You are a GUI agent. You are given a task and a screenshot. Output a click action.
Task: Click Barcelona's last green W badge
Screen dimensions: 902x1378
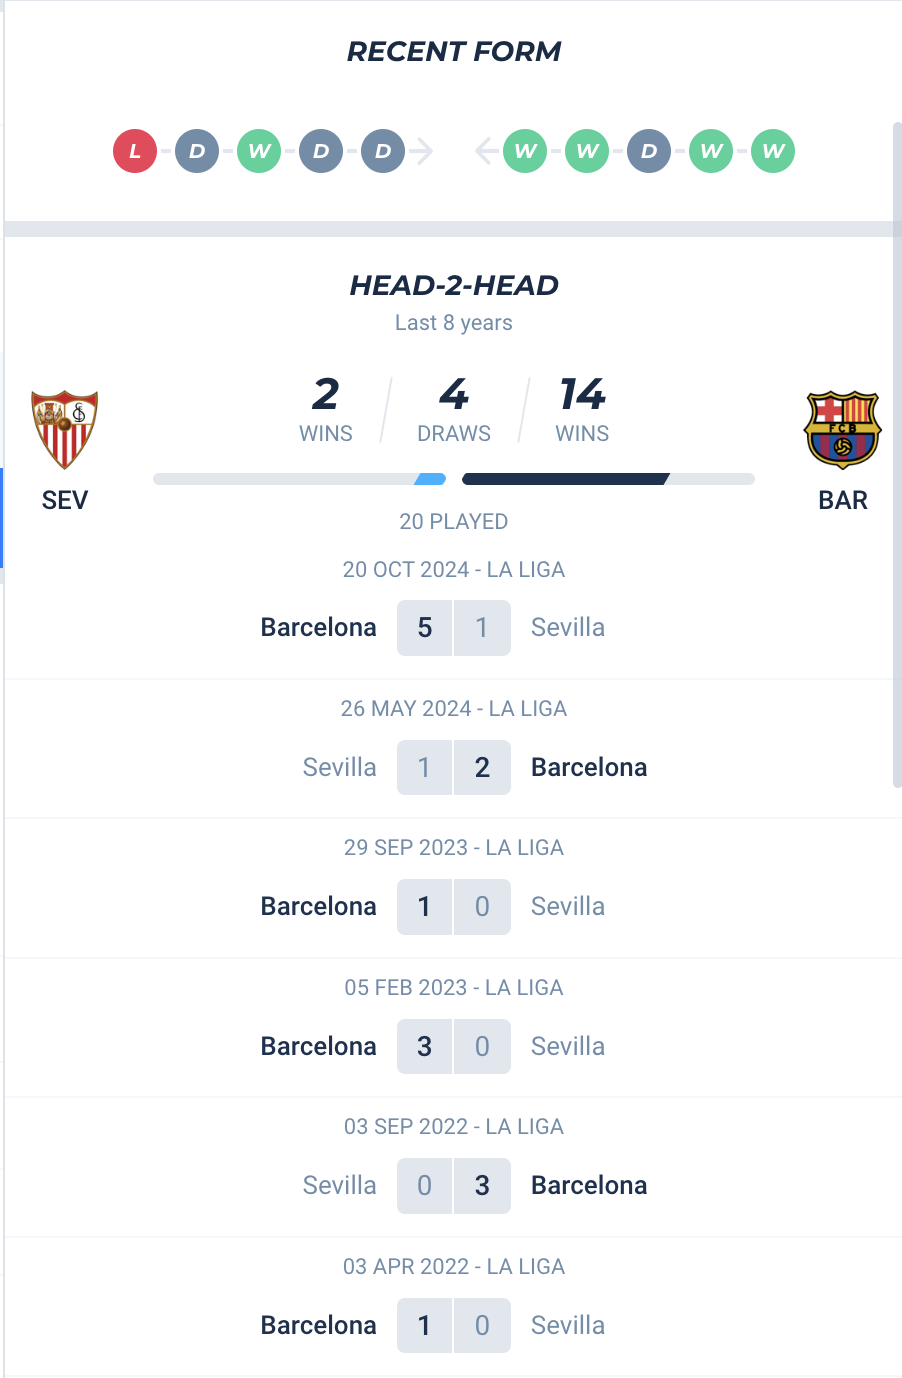(773, 152)
